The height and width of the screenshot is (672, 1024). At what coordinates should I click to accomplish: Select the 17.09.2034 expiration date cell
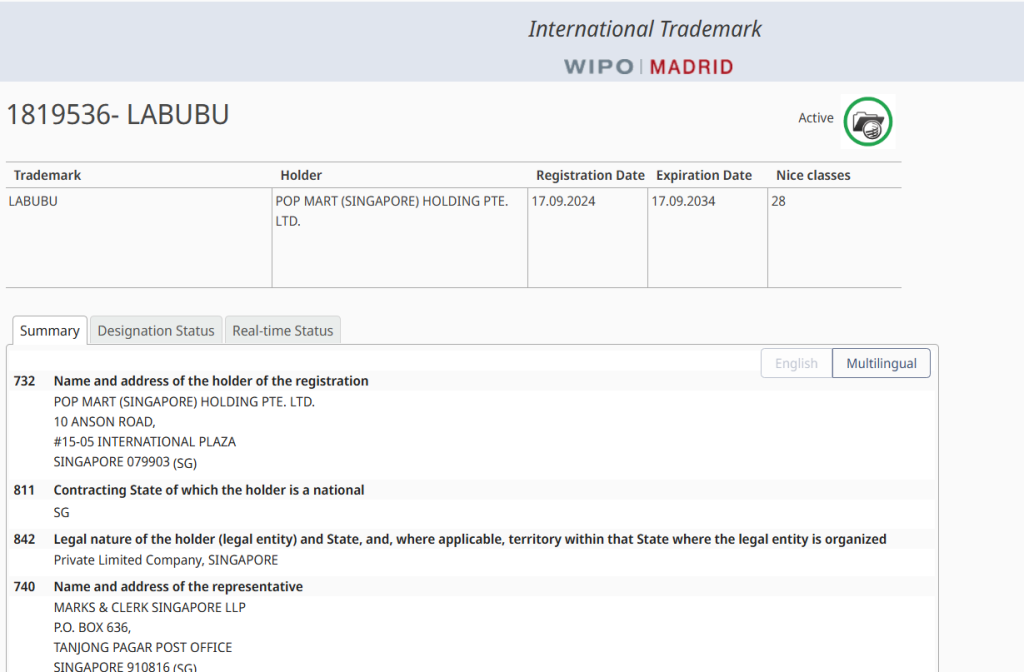tap(684, 201)
